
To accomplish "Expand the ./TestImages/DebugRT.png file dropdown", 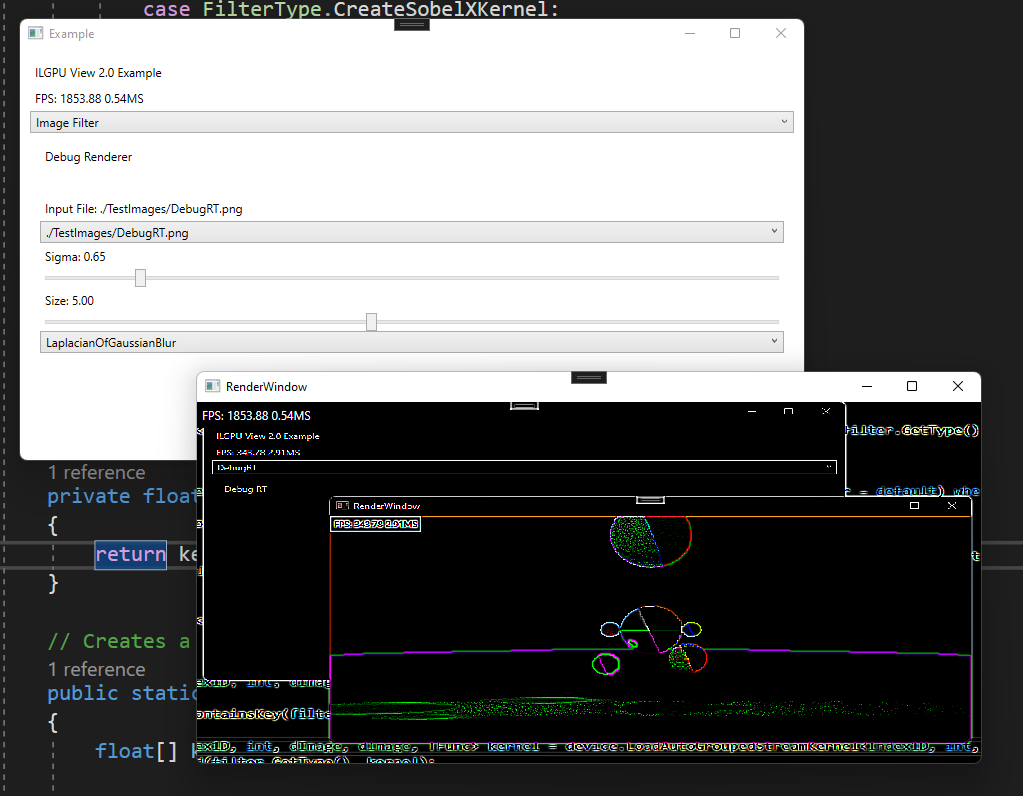I will coord(412,232).
